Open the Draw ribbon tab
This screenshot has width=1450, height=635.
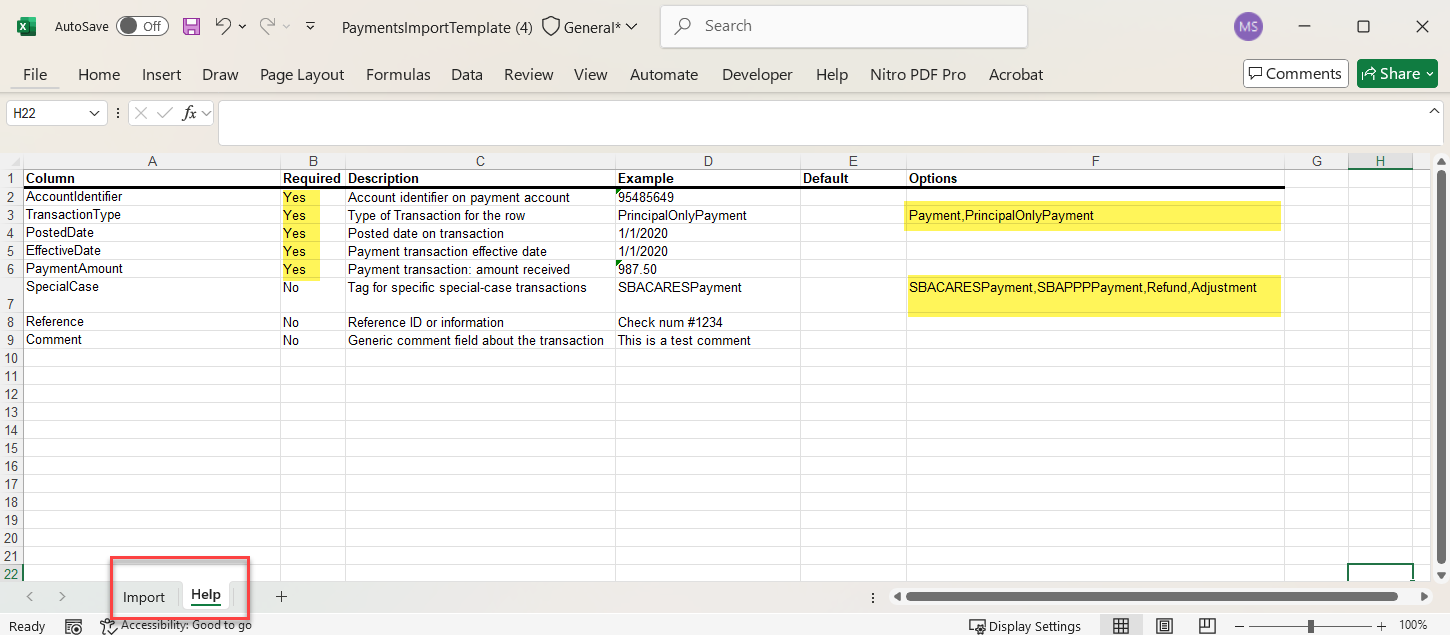tap(220, 74)
